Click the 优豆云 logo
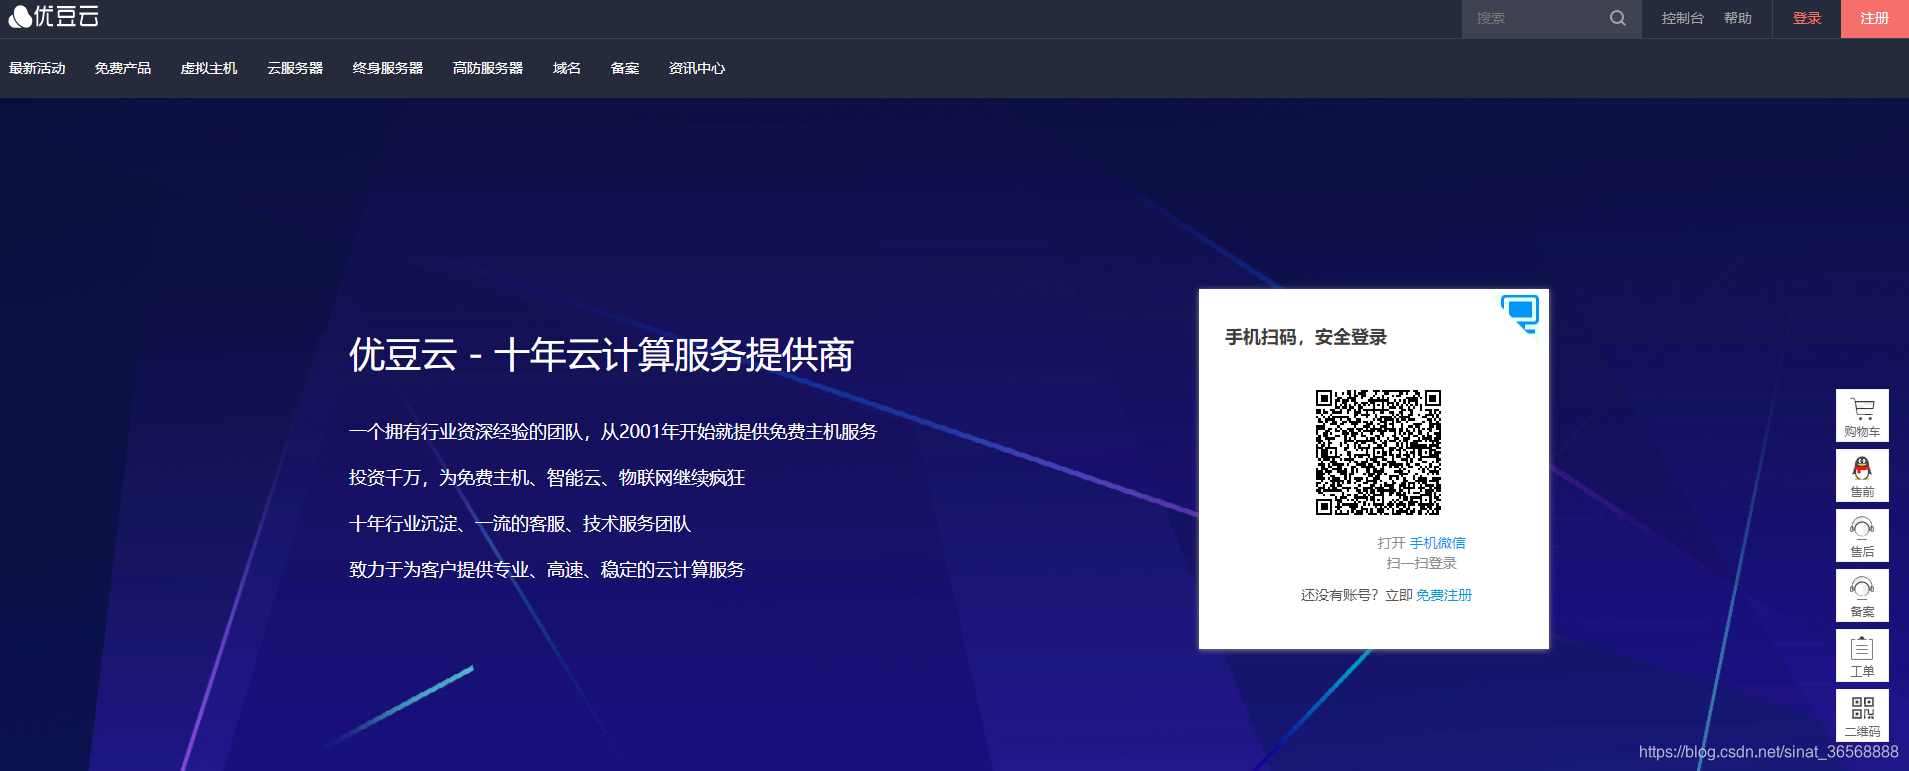1909x771 pixels. pos(54,16)
